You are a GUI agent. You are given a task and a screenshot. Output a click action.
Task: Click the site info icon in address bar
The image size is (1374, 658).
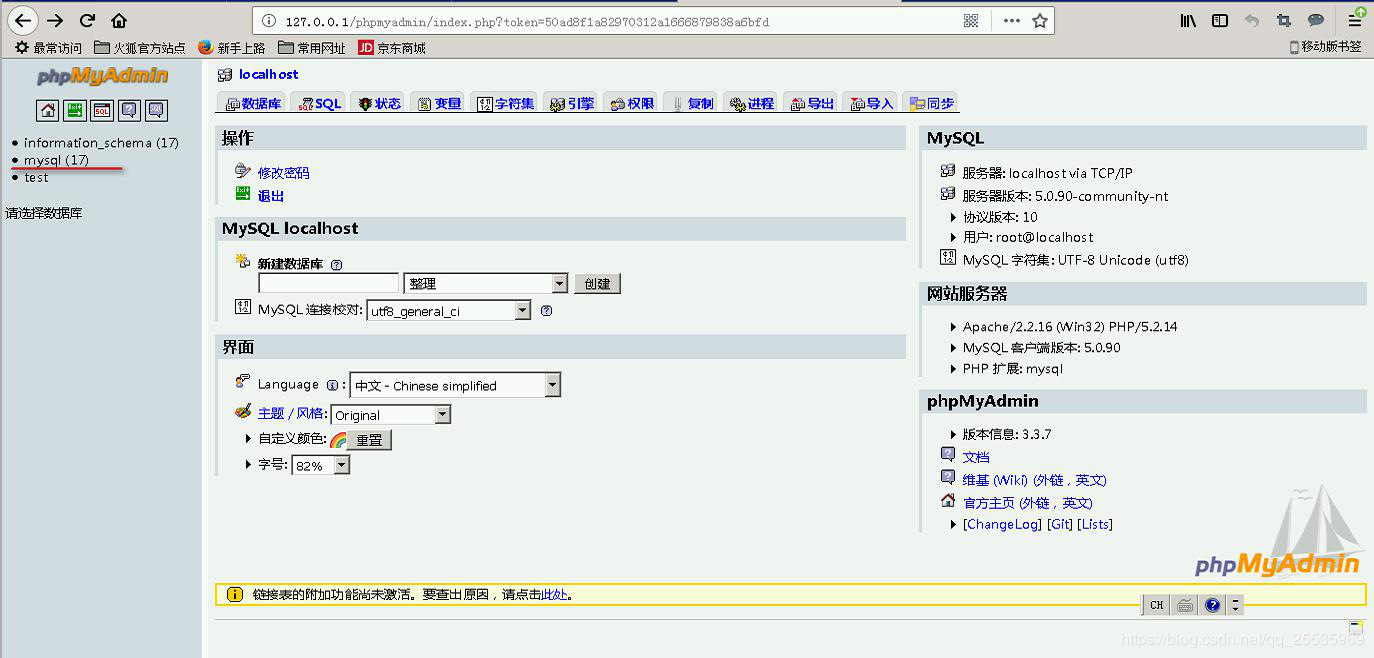(x=269, y=21)
